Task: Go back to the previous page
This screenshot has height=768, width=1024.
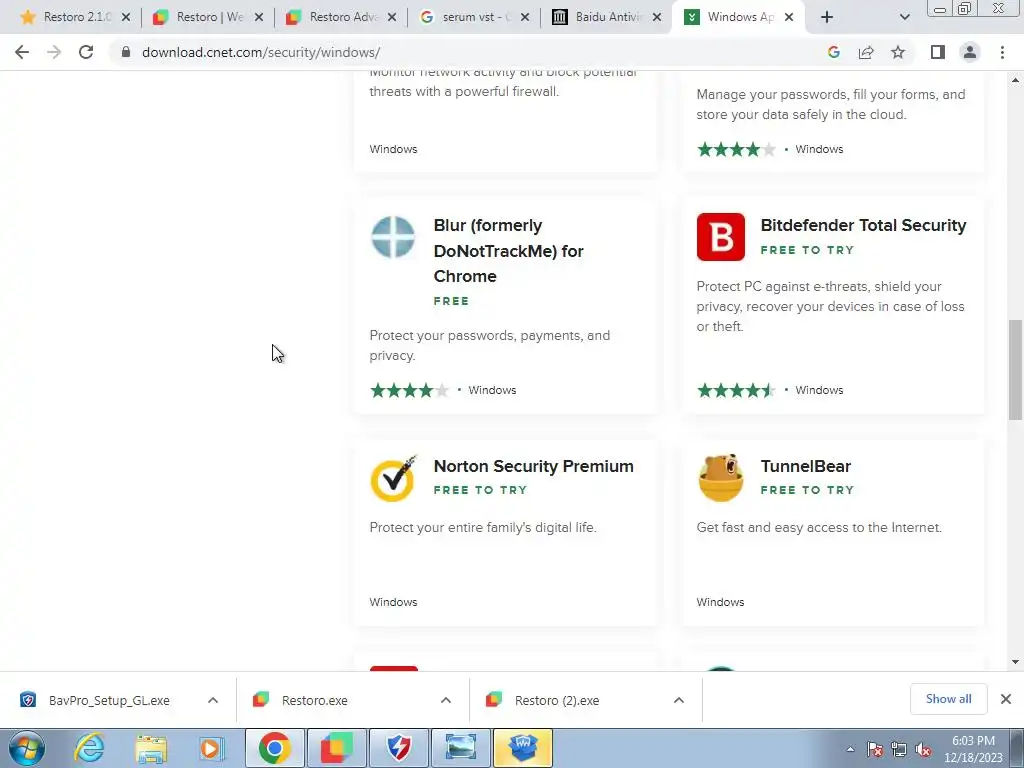Action: pyautogui.click(x=22, y=52)
